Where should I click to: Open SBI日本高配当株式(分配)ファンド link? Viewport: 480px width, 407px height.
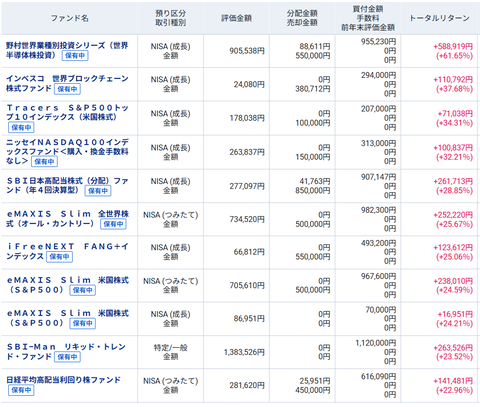point(67,185)
